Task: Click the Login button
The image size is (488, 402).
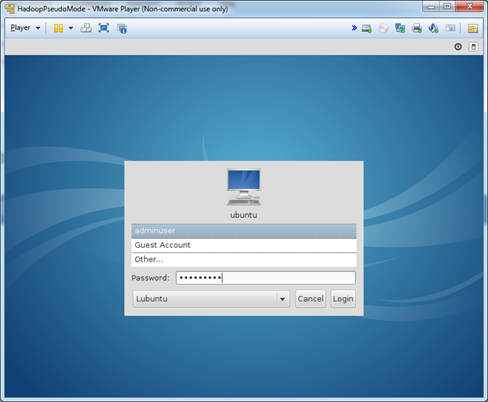Action: tap(343, 299)
